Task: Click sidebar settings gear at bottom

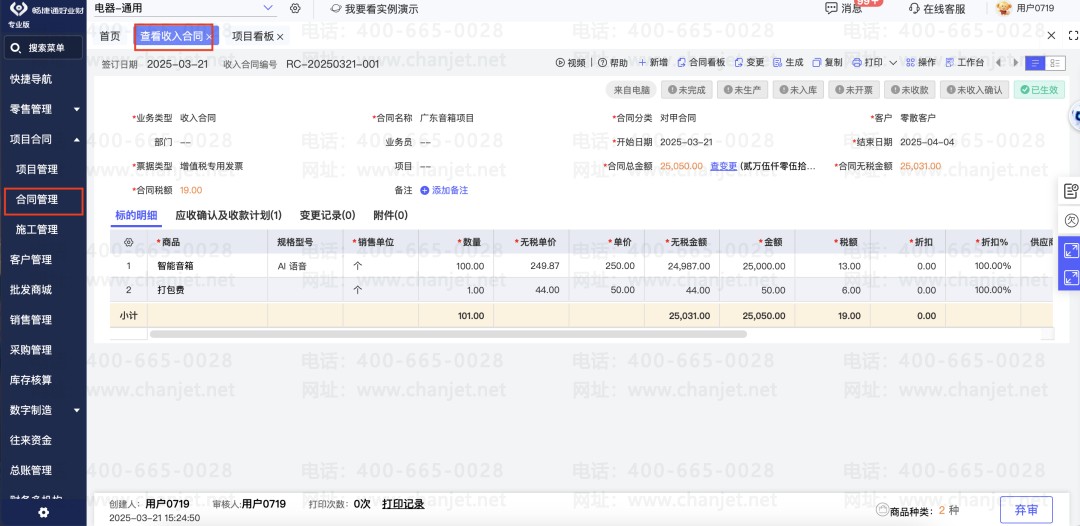Action: coord(43,512)
